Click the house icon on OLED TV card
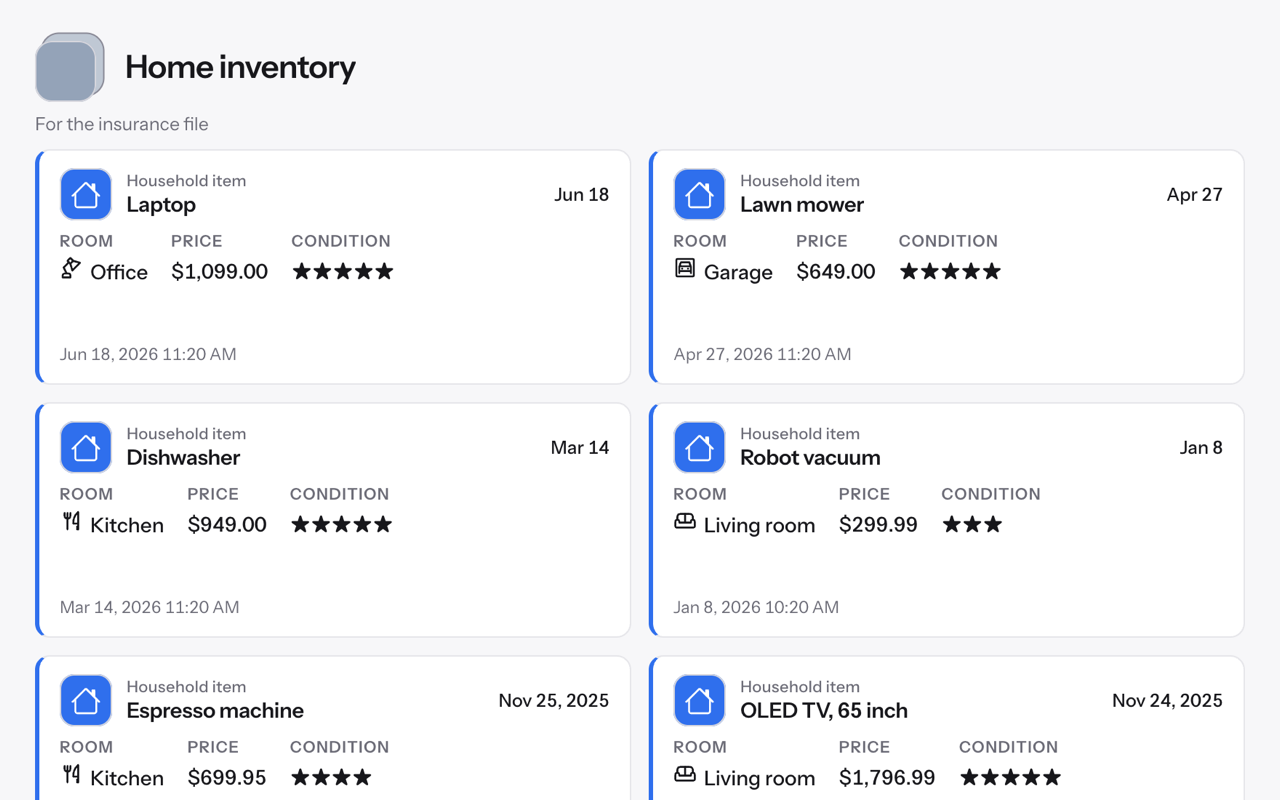Screen dimensions: 1280x800 [699, 700]
